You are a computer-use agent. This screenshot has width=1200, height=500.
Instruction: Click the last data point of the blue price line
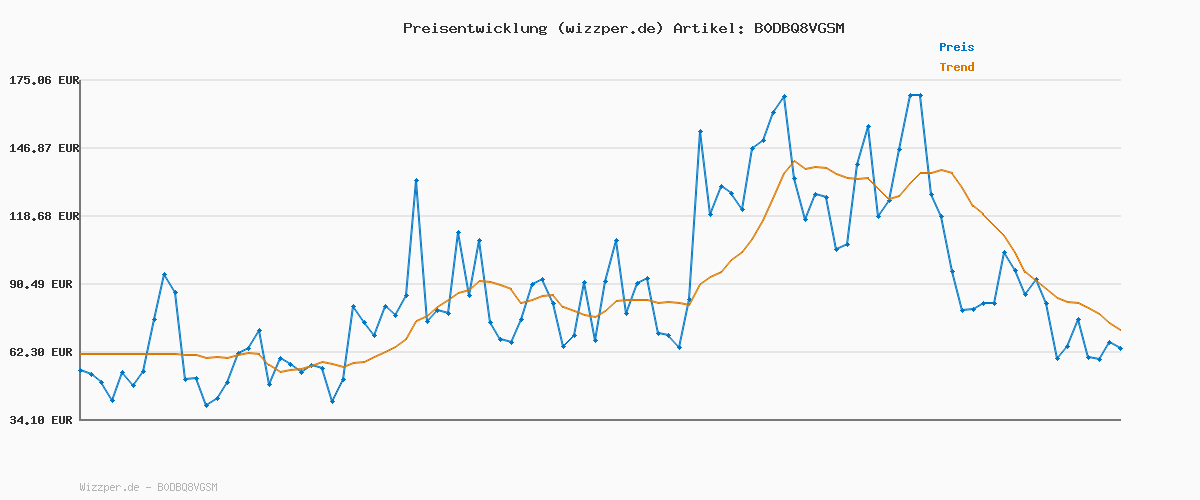coord(1120,348)
